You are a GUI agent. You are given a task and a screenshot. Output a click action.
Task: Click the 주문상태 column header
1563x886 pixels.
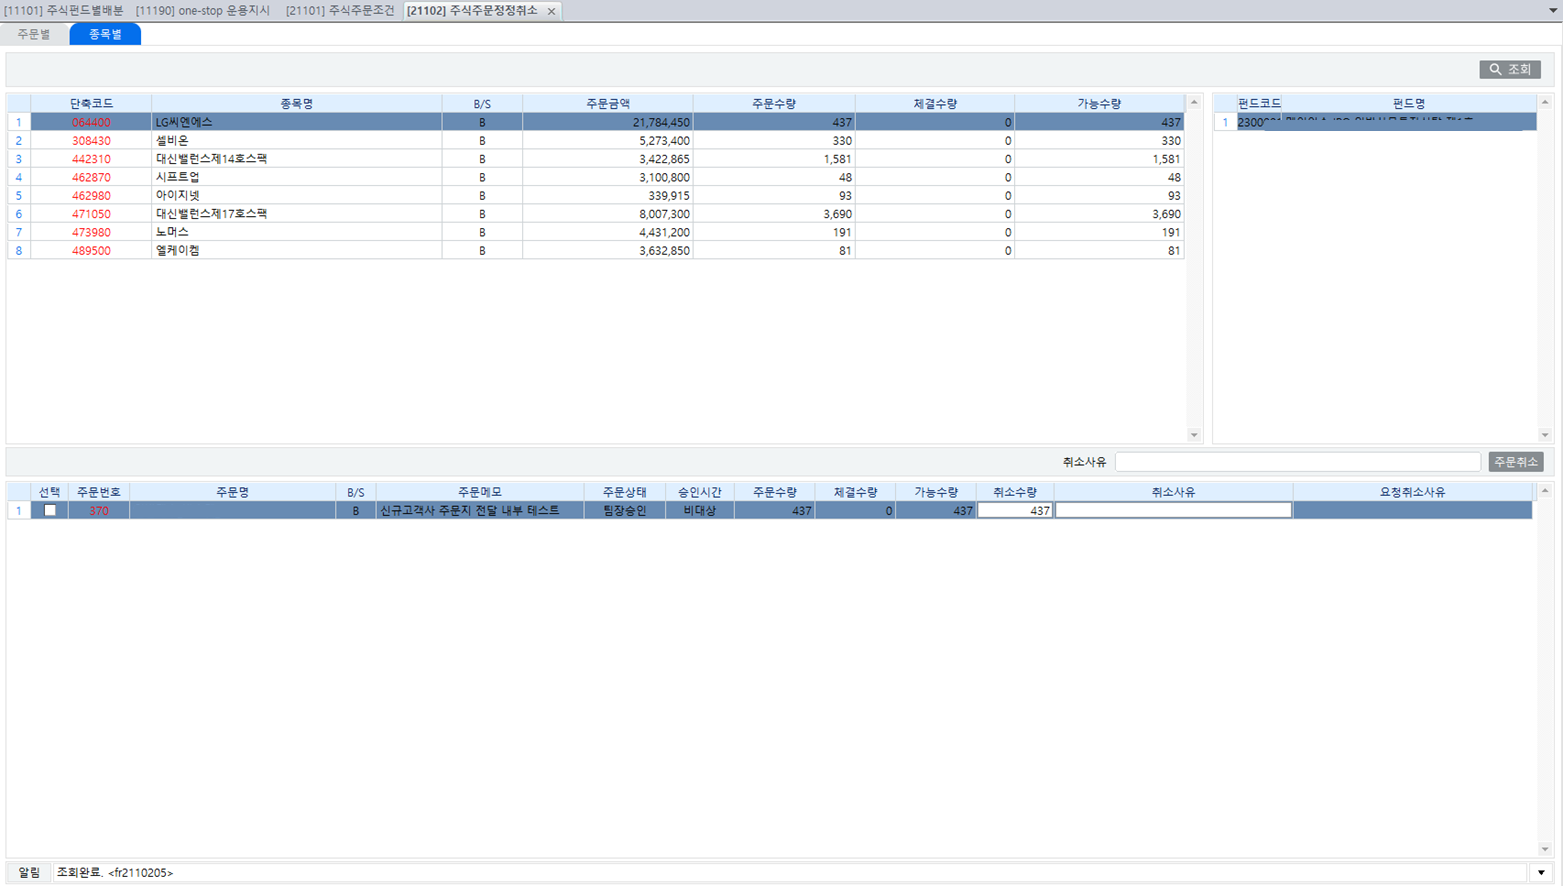[x=624, y=492]
